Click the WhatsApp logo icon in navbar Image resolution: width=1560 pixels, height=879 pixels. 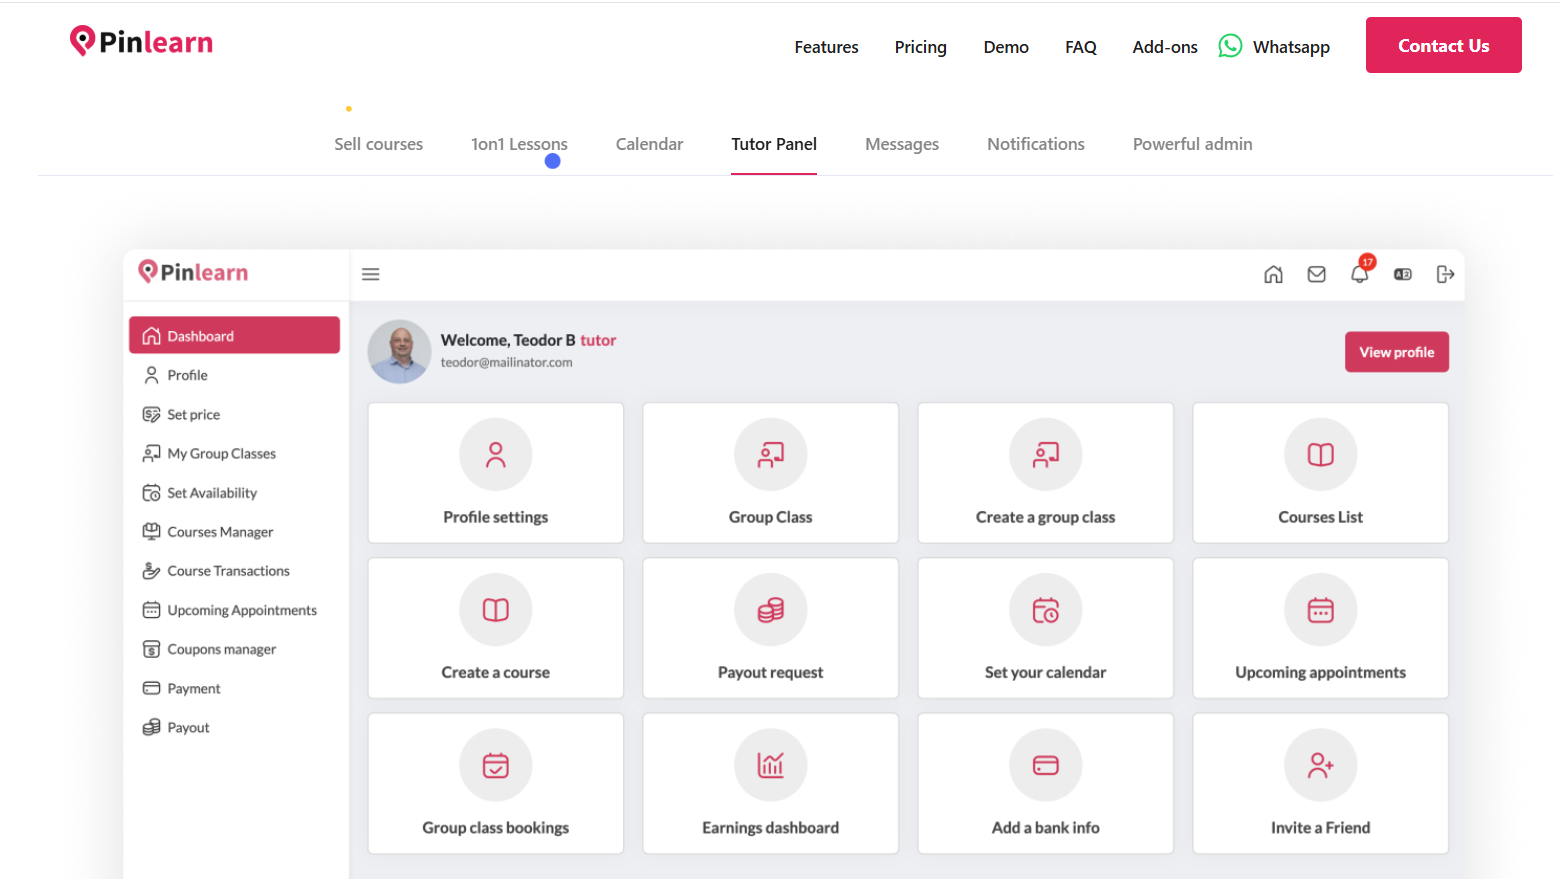(x=1230, y=46)
